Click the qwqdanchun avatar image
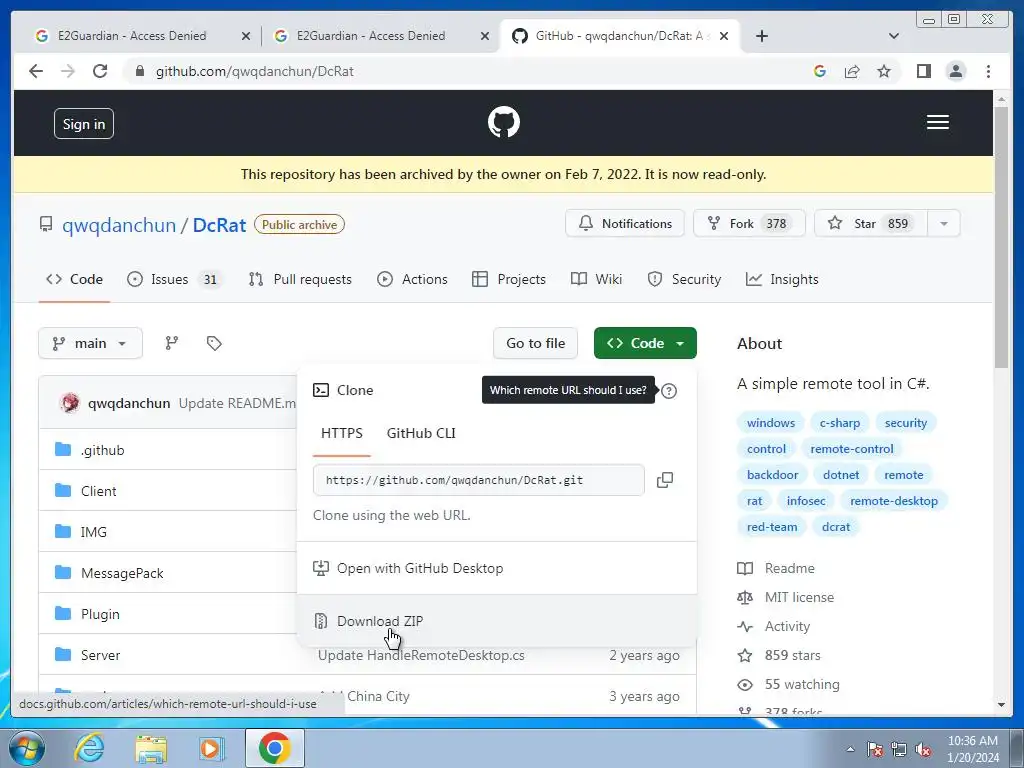 point(70,403)
